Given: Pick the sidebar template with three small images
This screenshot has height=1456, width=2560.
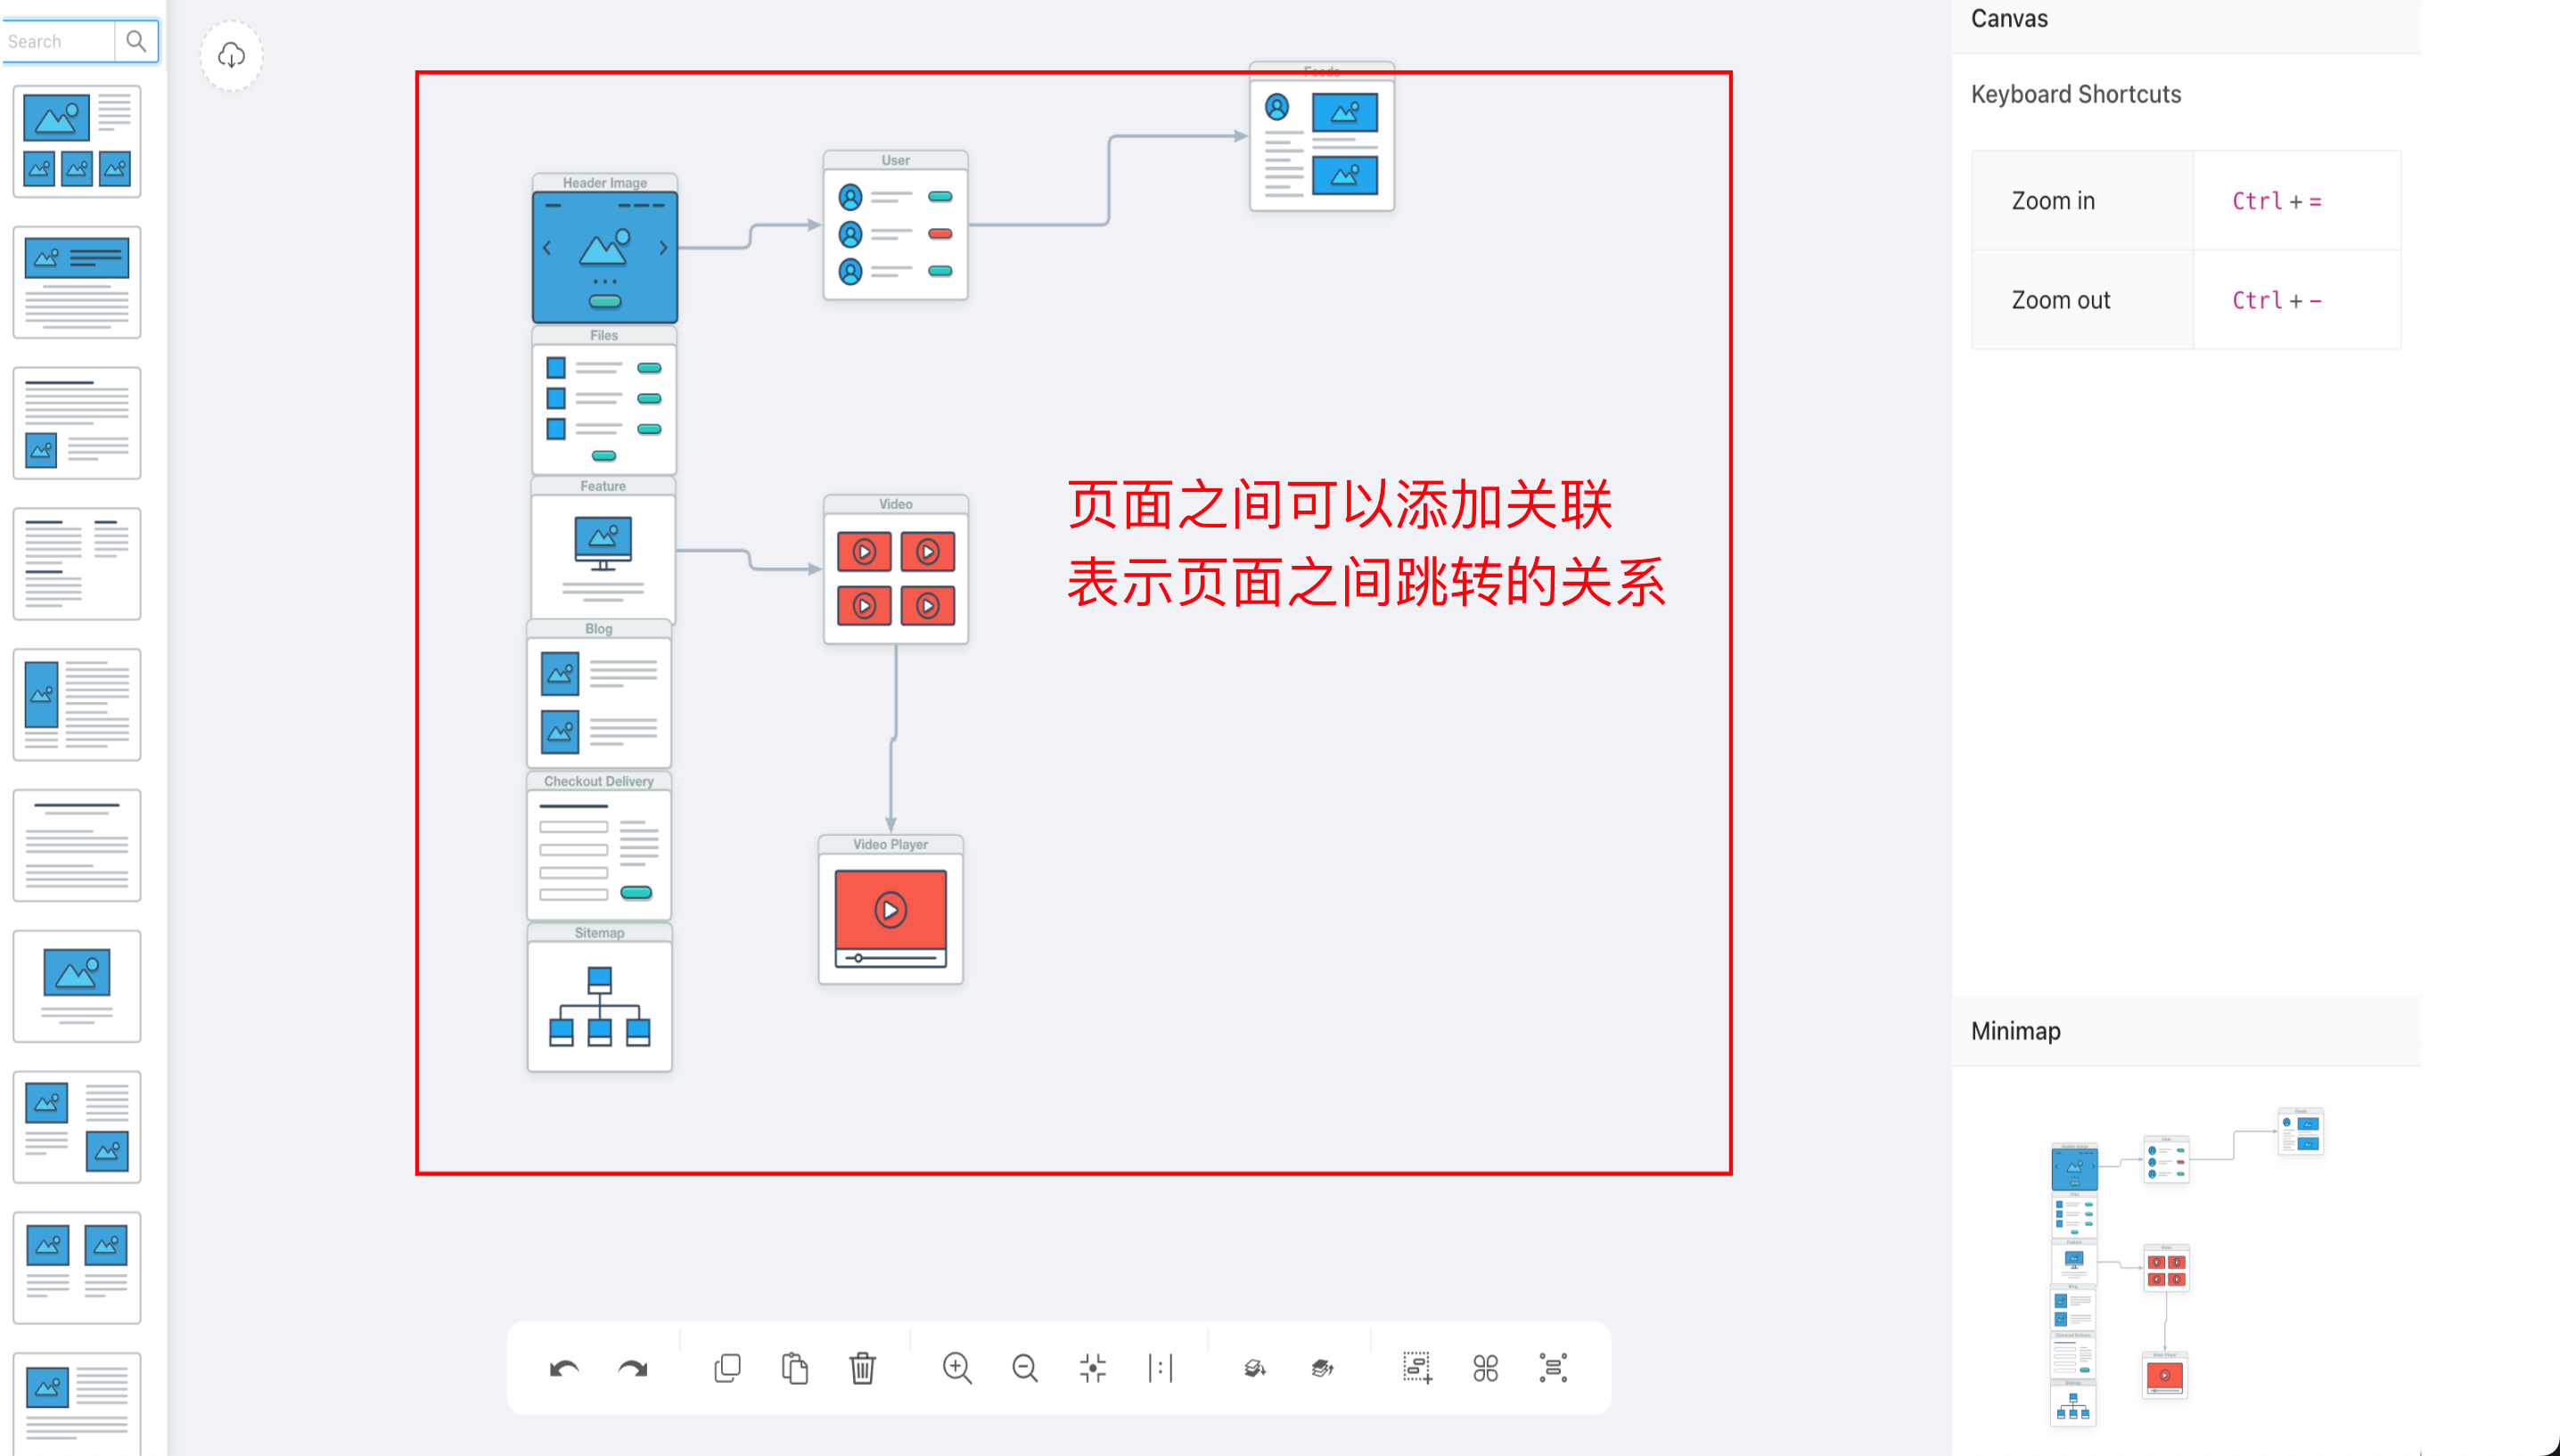Looking at the screenshot, I should [x=77, y=141].
